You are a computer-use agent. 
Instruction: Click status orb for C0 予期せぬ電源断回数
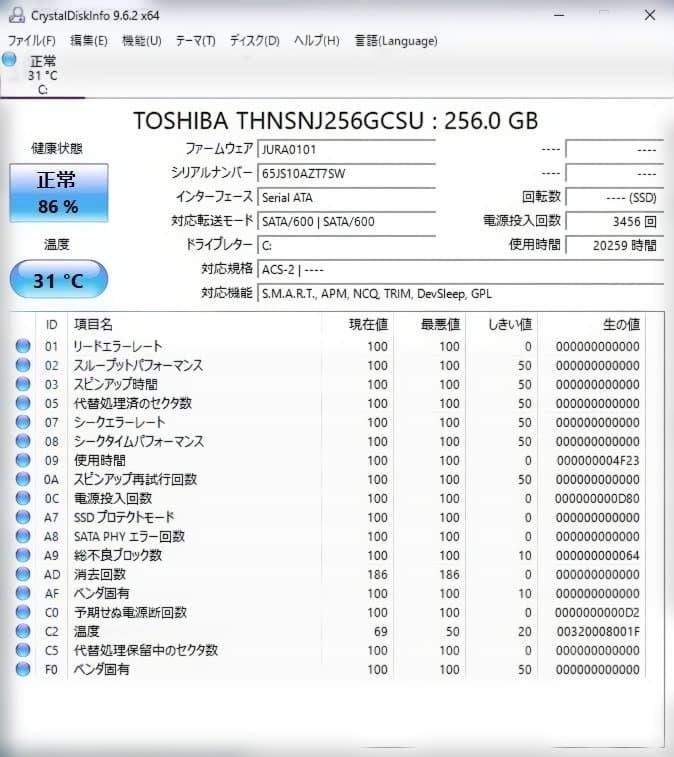tap(23, 612)
